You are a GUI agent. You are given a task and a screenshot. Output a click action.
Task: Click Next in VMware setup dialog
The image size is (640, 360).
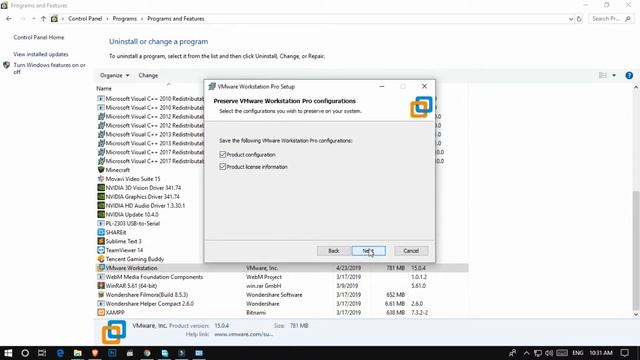369,251
